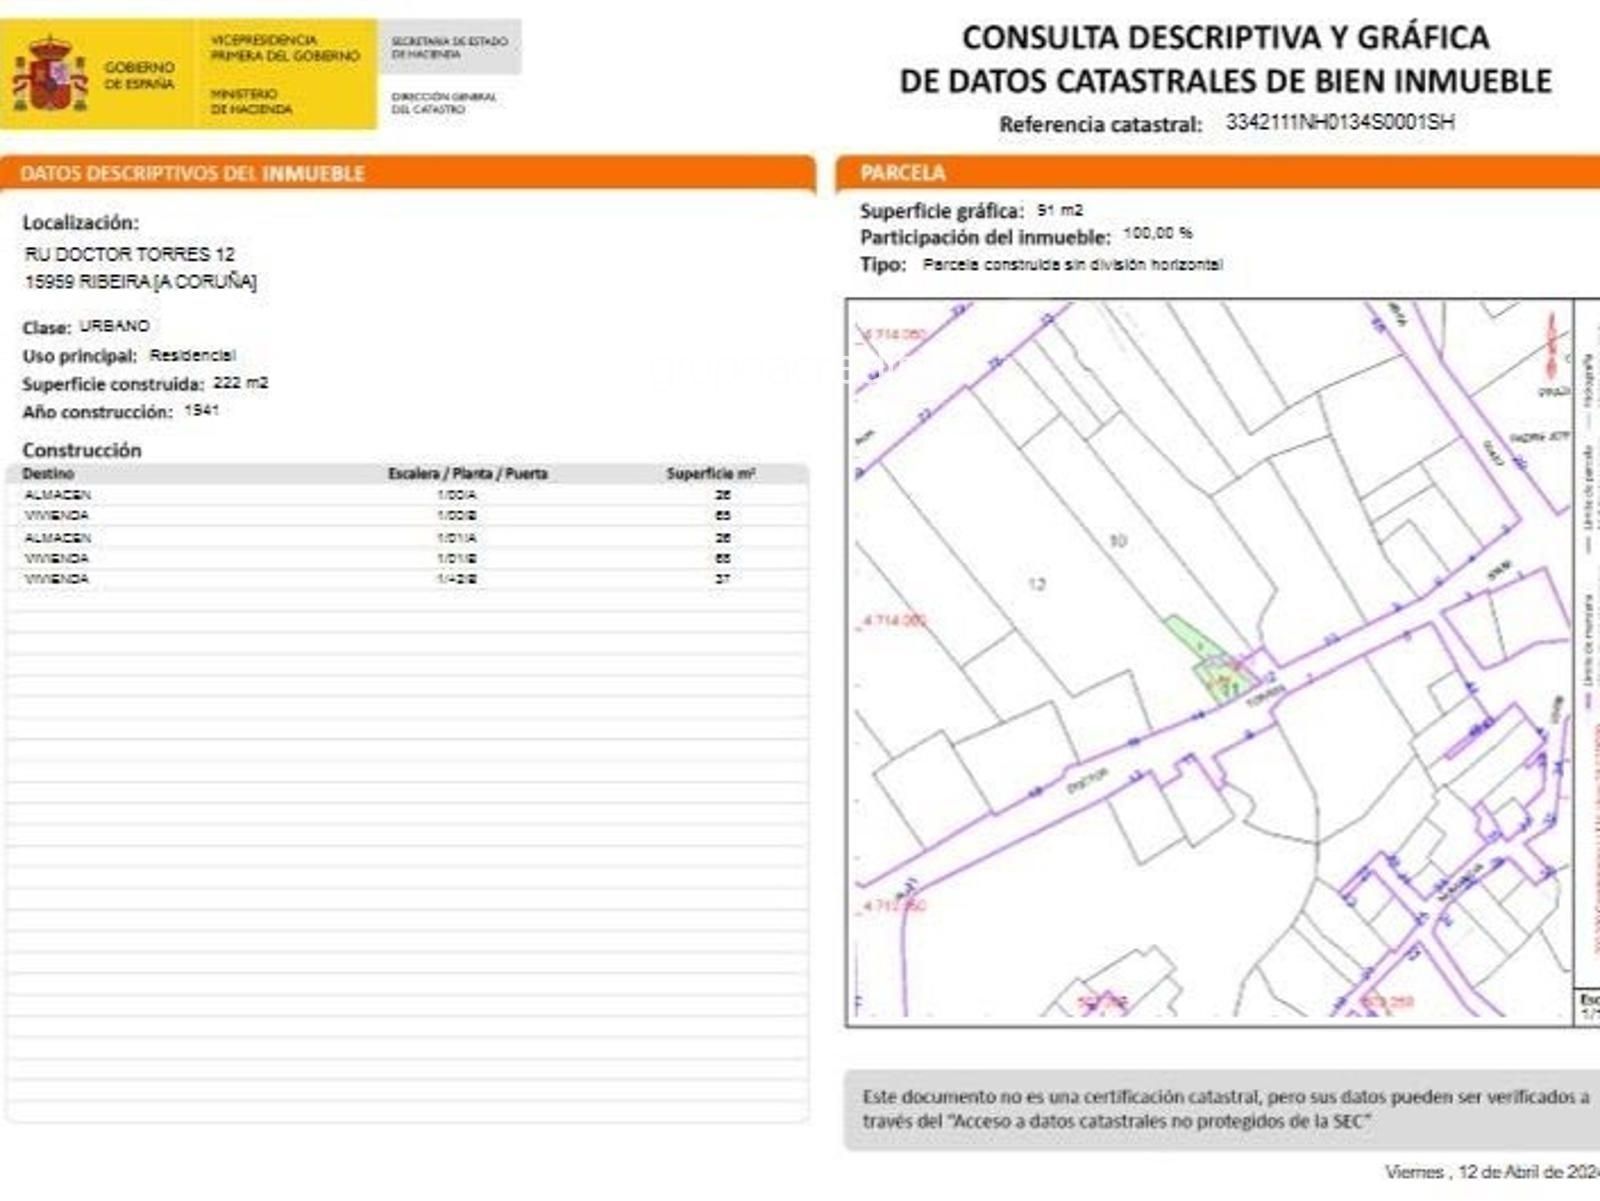The height and width of the screenshot is (1201, 1600).
Task: Click the RU Doctor Torres 12 address
Action: pyautogui.click(x=130, y=254)
